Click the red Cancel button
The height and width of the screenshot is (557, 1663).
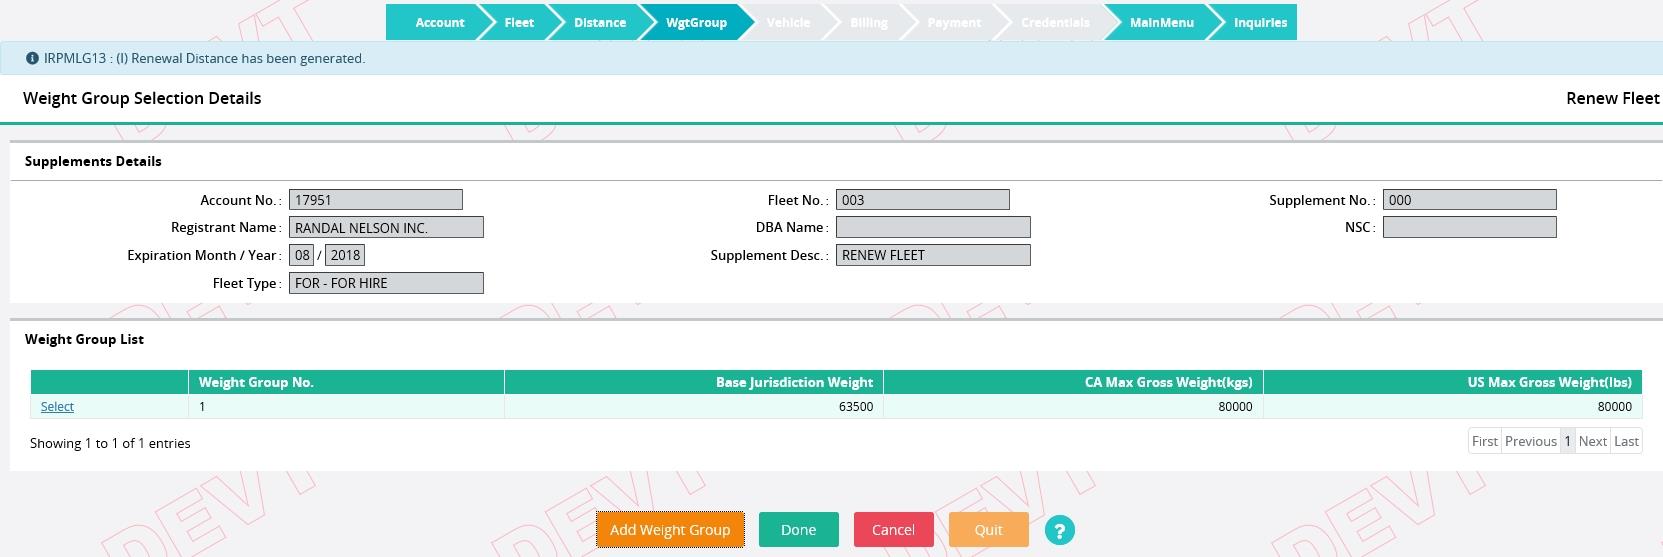click(893, 530)
